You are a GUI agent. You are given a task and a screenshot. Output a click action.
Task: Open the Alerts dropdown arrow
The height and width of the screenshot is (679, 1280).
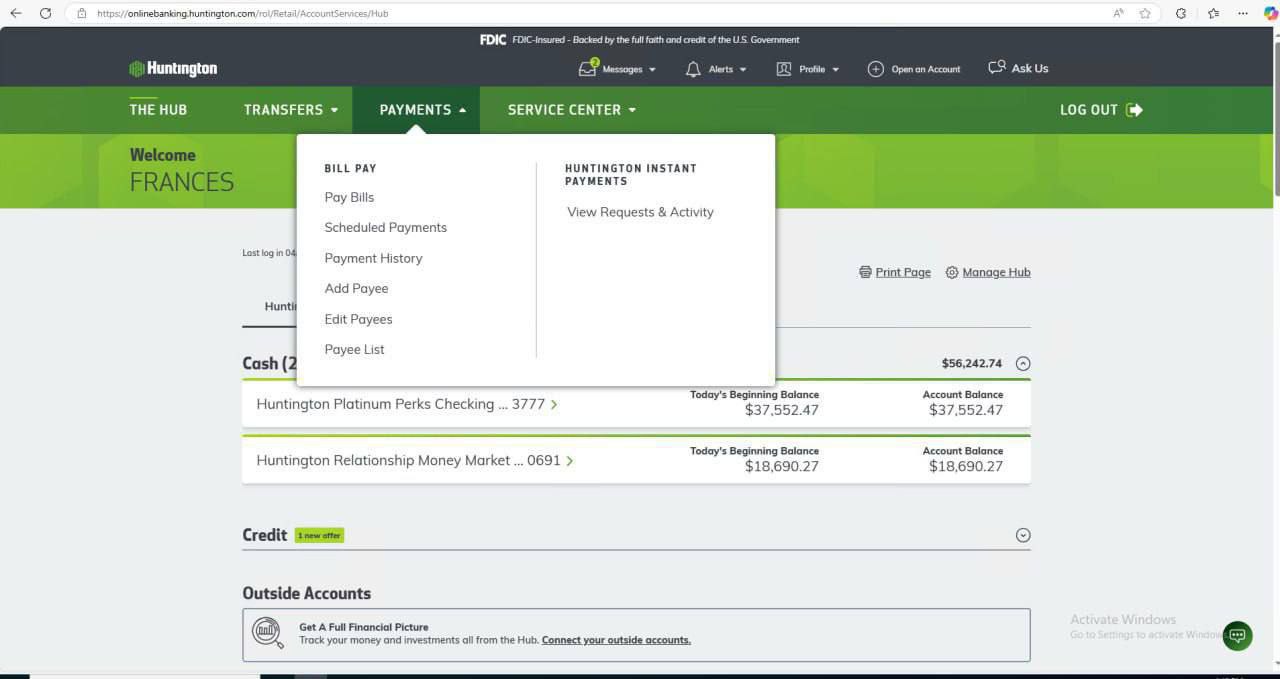coord(743,70)
